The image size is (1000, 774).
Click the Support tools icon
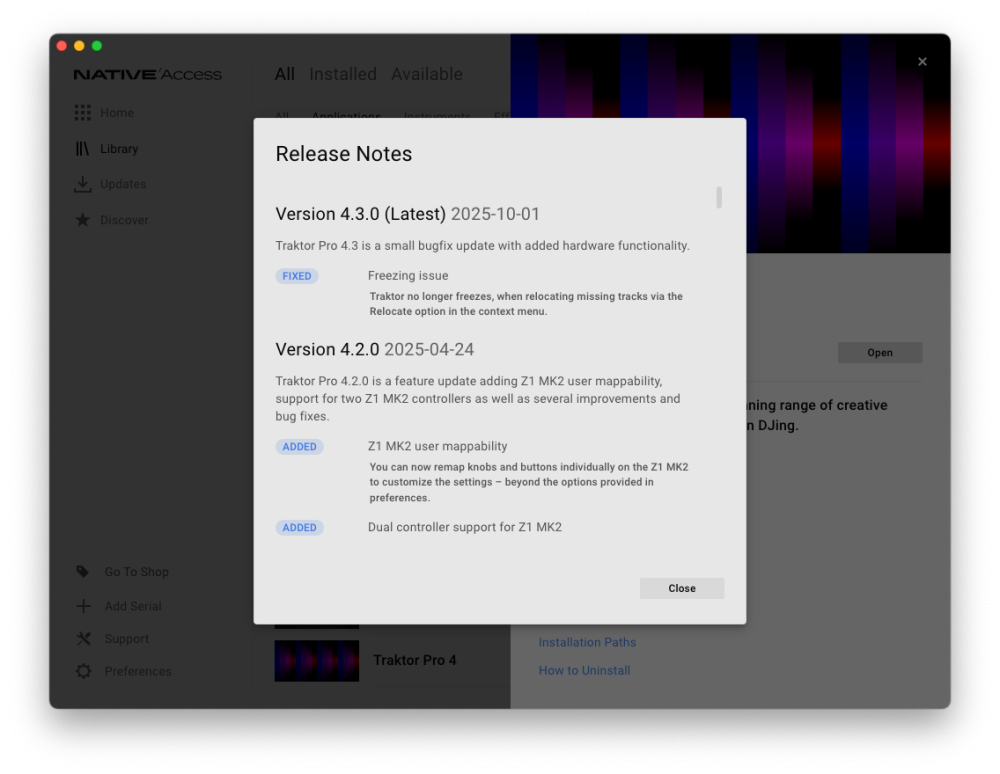click(x=84, y=638)
